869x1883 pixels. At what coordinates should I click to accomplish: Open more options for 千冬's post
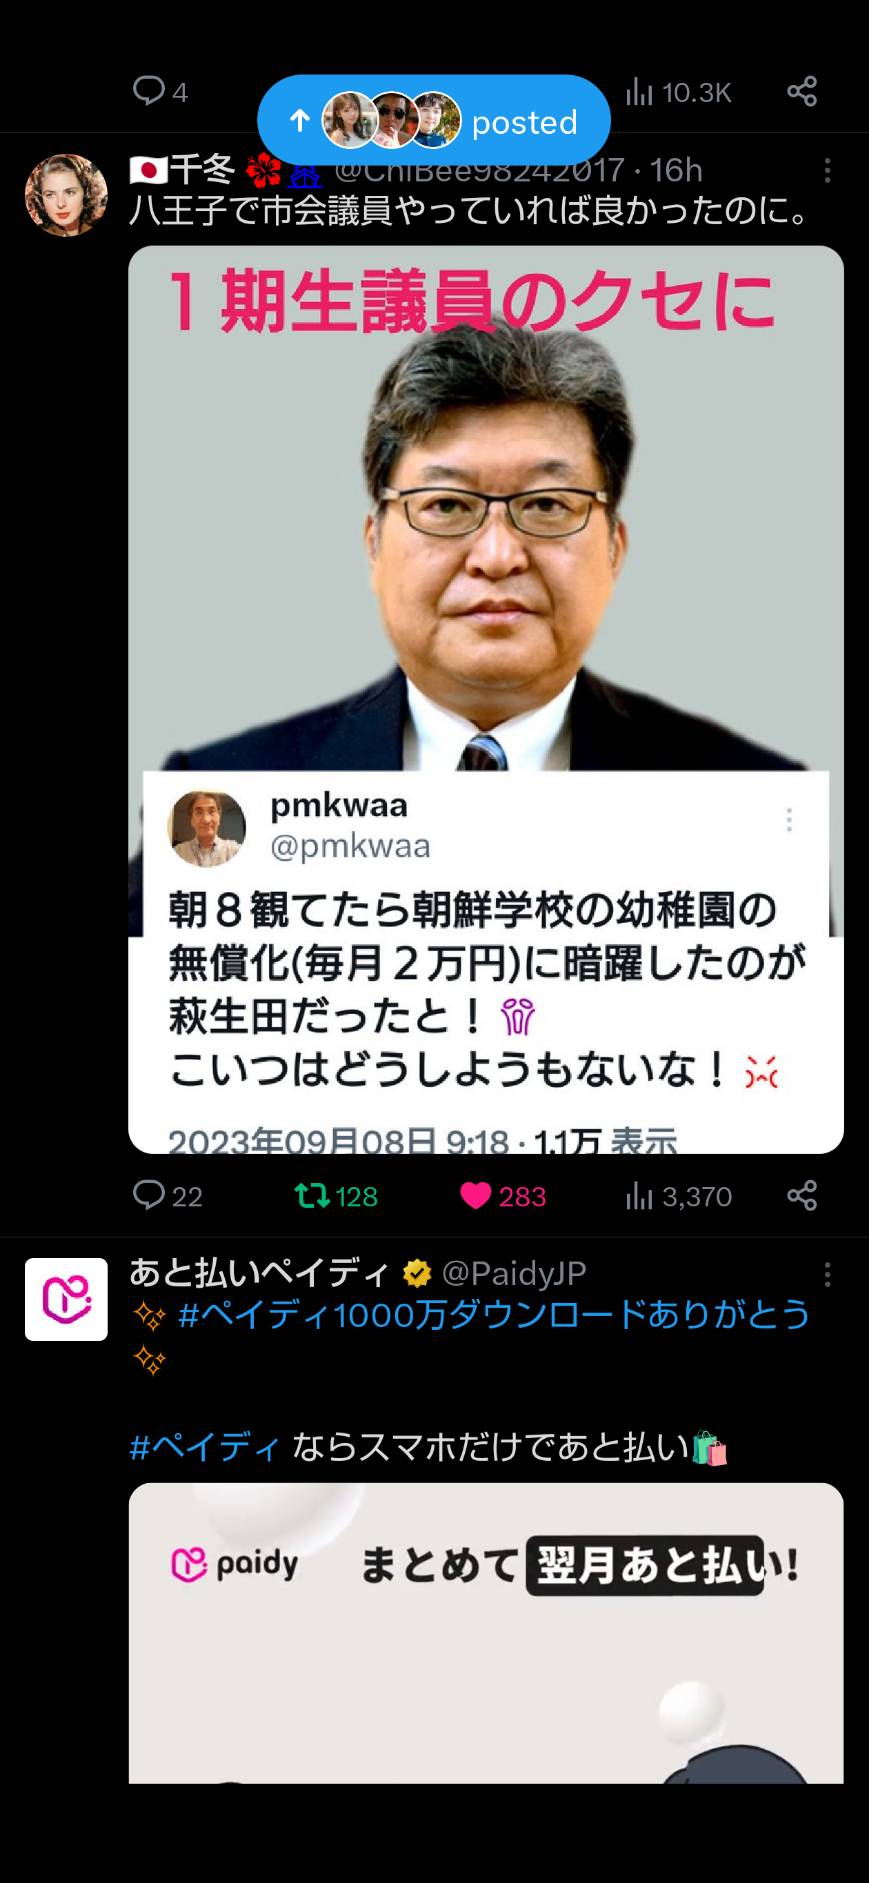827,171
